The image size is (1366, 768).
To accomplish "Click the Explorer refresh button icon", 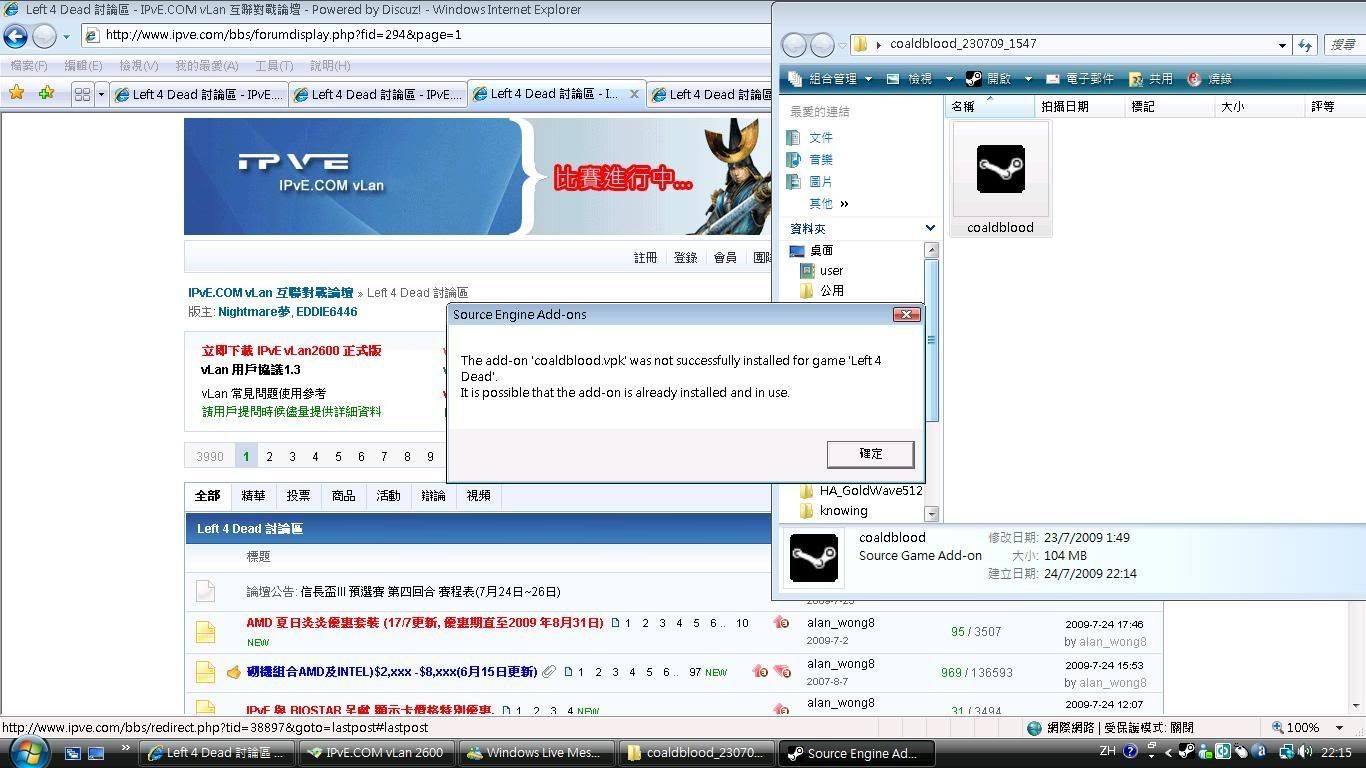I will [x=1304, y=45].
